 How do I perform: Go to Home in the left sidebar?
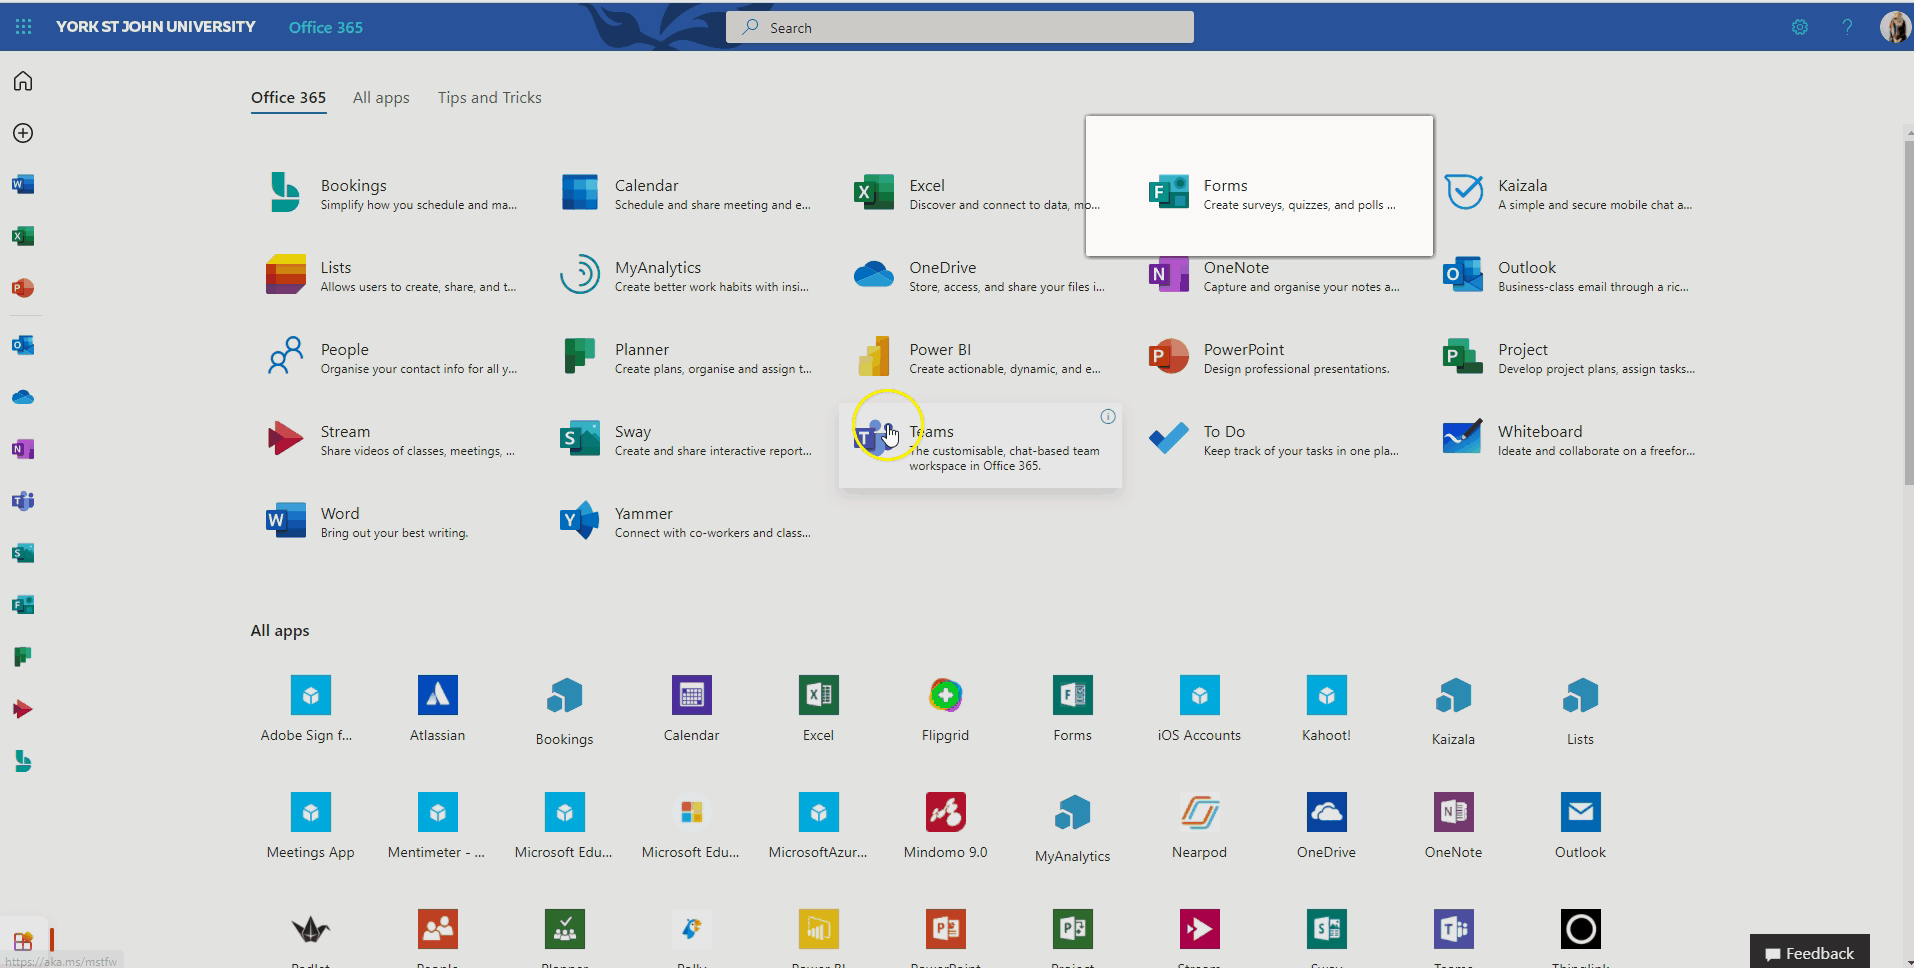(x=23, y=81)
